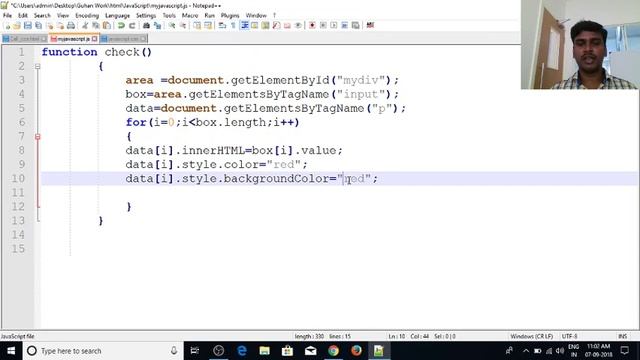Click the Stop Recording macro icon

click(x=323, y=26)
